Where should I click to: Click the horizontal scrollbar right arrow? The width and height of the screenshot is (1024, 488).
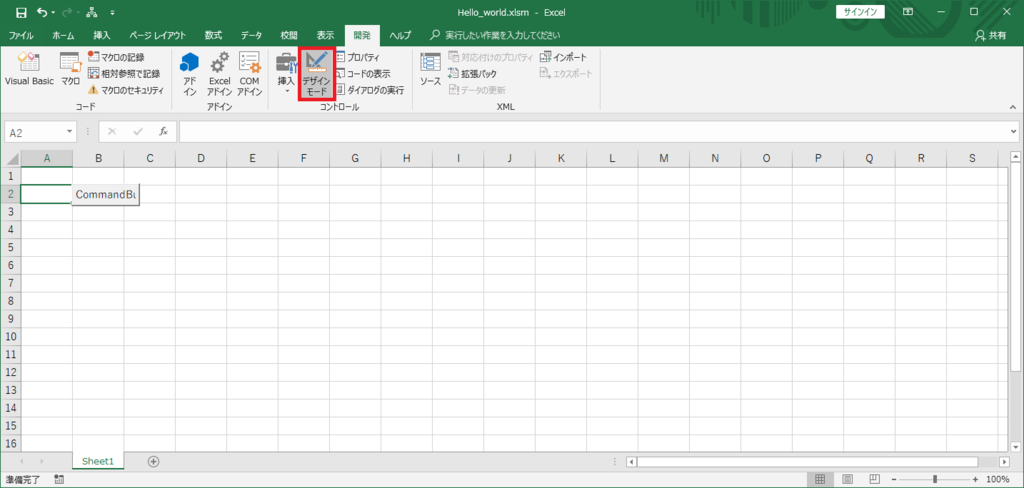click(1003, 462)
